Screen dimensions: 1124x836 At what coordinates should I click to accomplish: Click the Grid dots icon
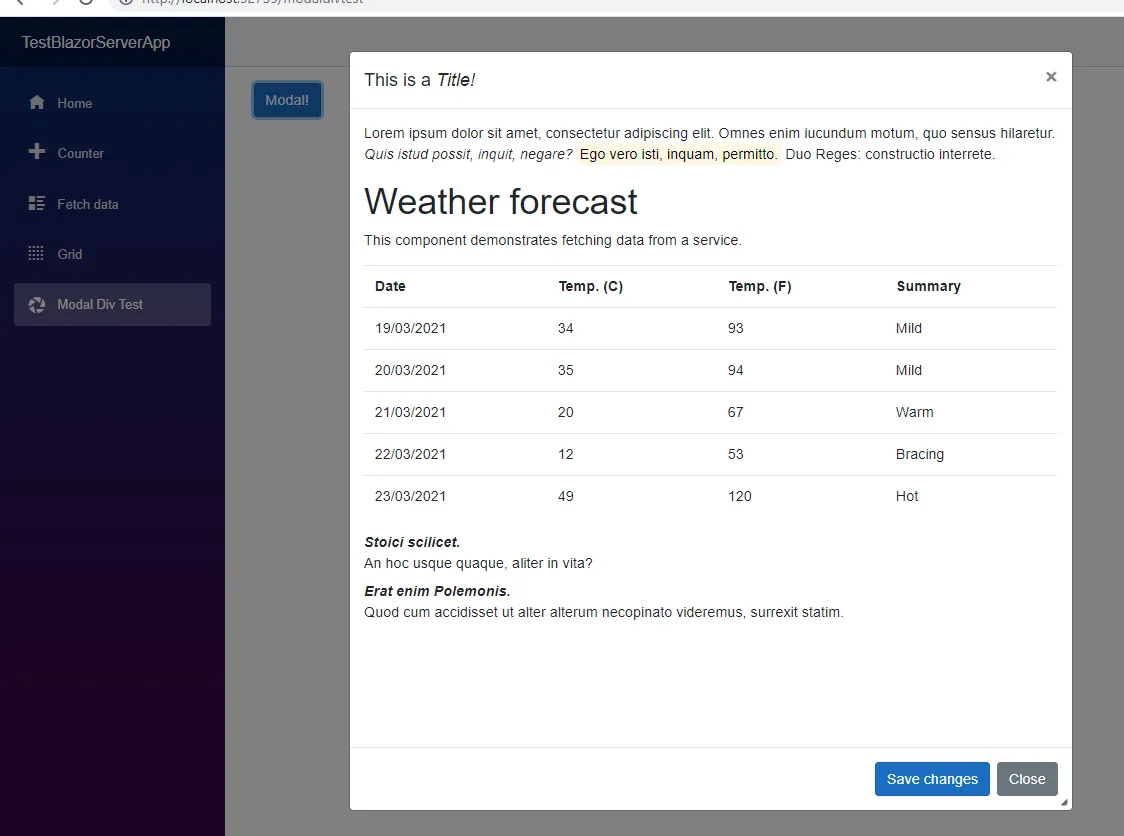(36, 253)
